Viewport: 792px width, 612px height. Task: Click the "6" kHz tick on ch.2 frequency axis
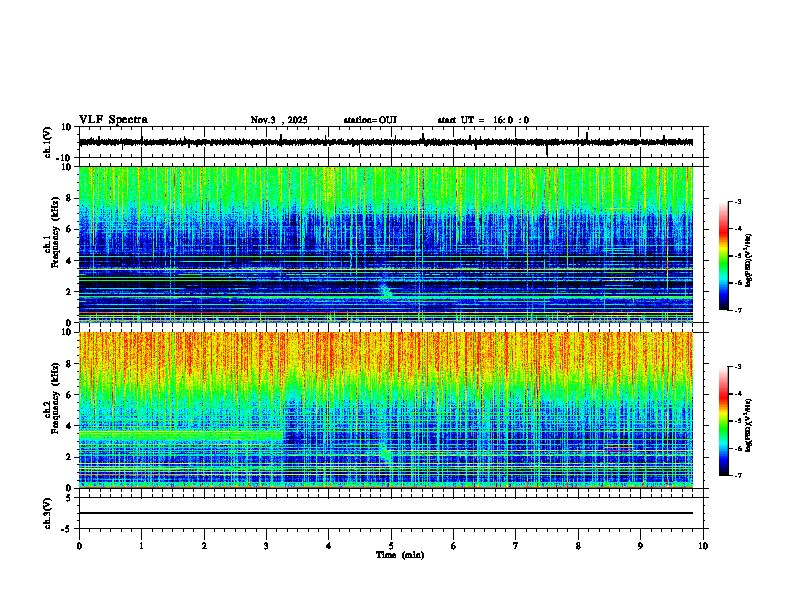69,395
